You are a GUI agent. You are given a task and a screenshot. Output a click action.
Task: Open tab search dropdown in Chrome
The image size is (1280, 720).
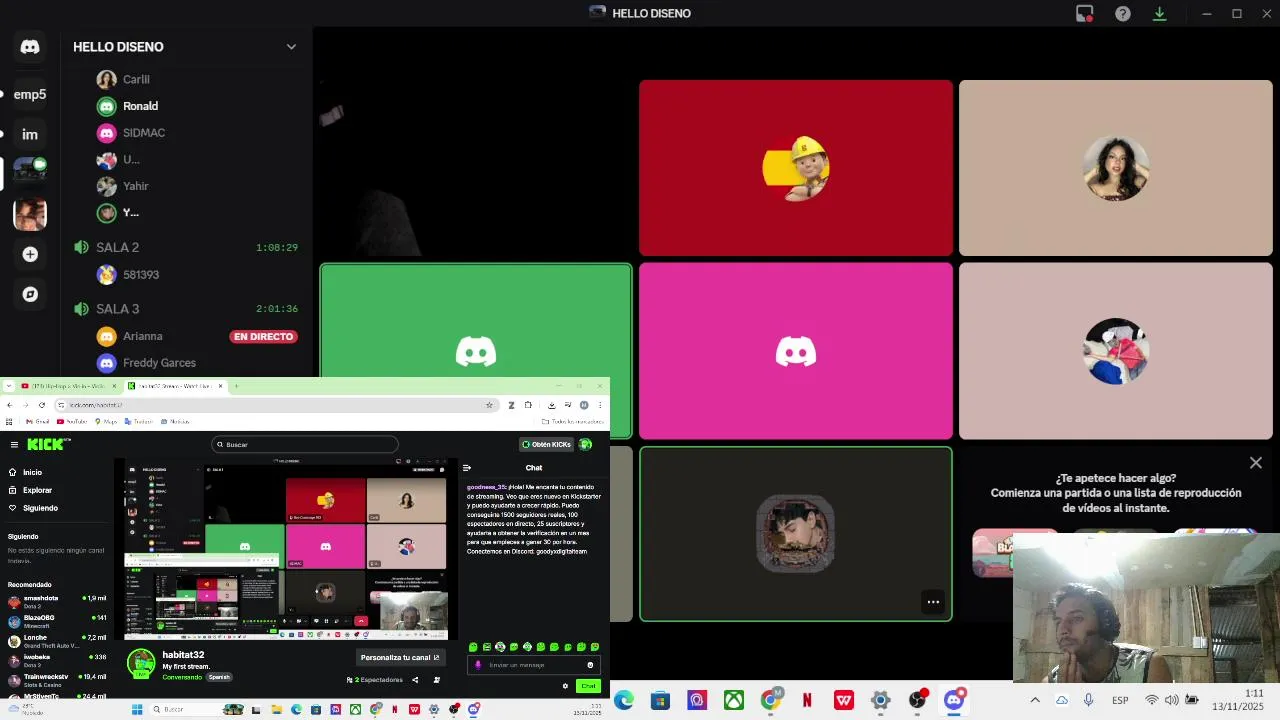click(x=9, y=386)
